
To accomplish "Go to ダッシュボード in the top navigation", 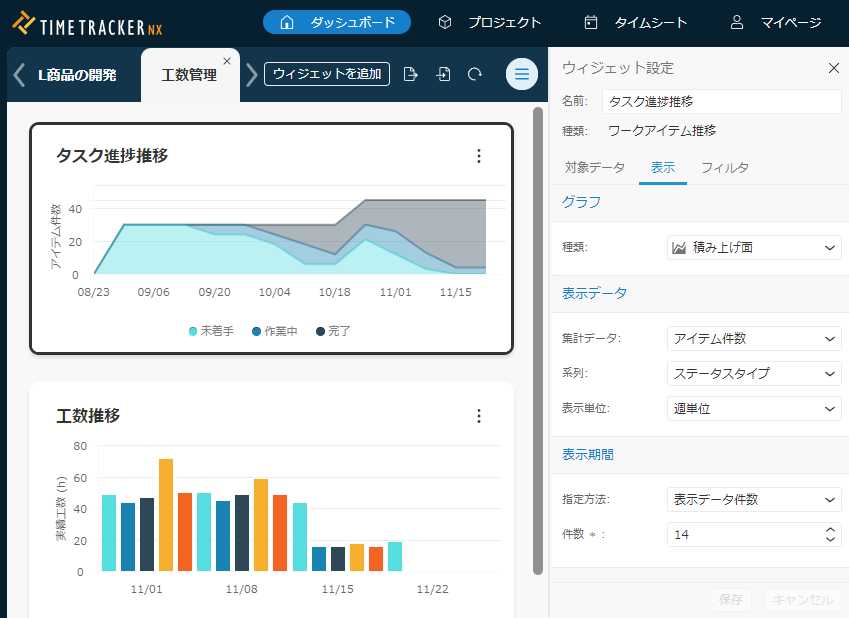I will pyautogui.click(x=337, y=22).
